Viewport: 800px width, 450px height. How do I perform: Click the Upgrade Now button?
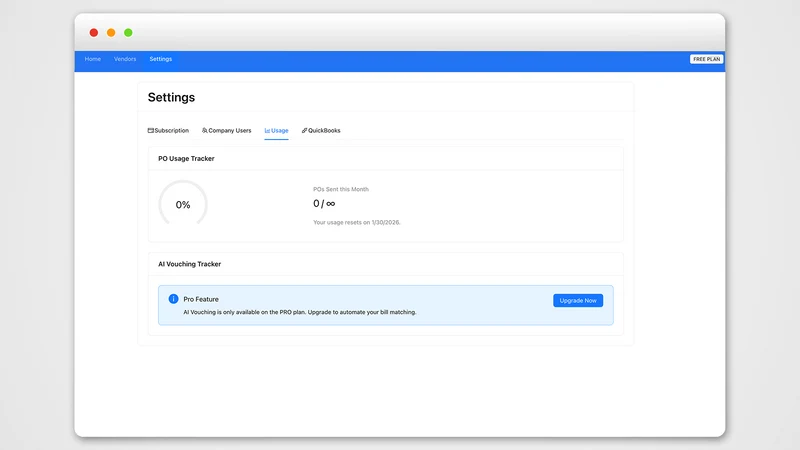tap(578, 301)
